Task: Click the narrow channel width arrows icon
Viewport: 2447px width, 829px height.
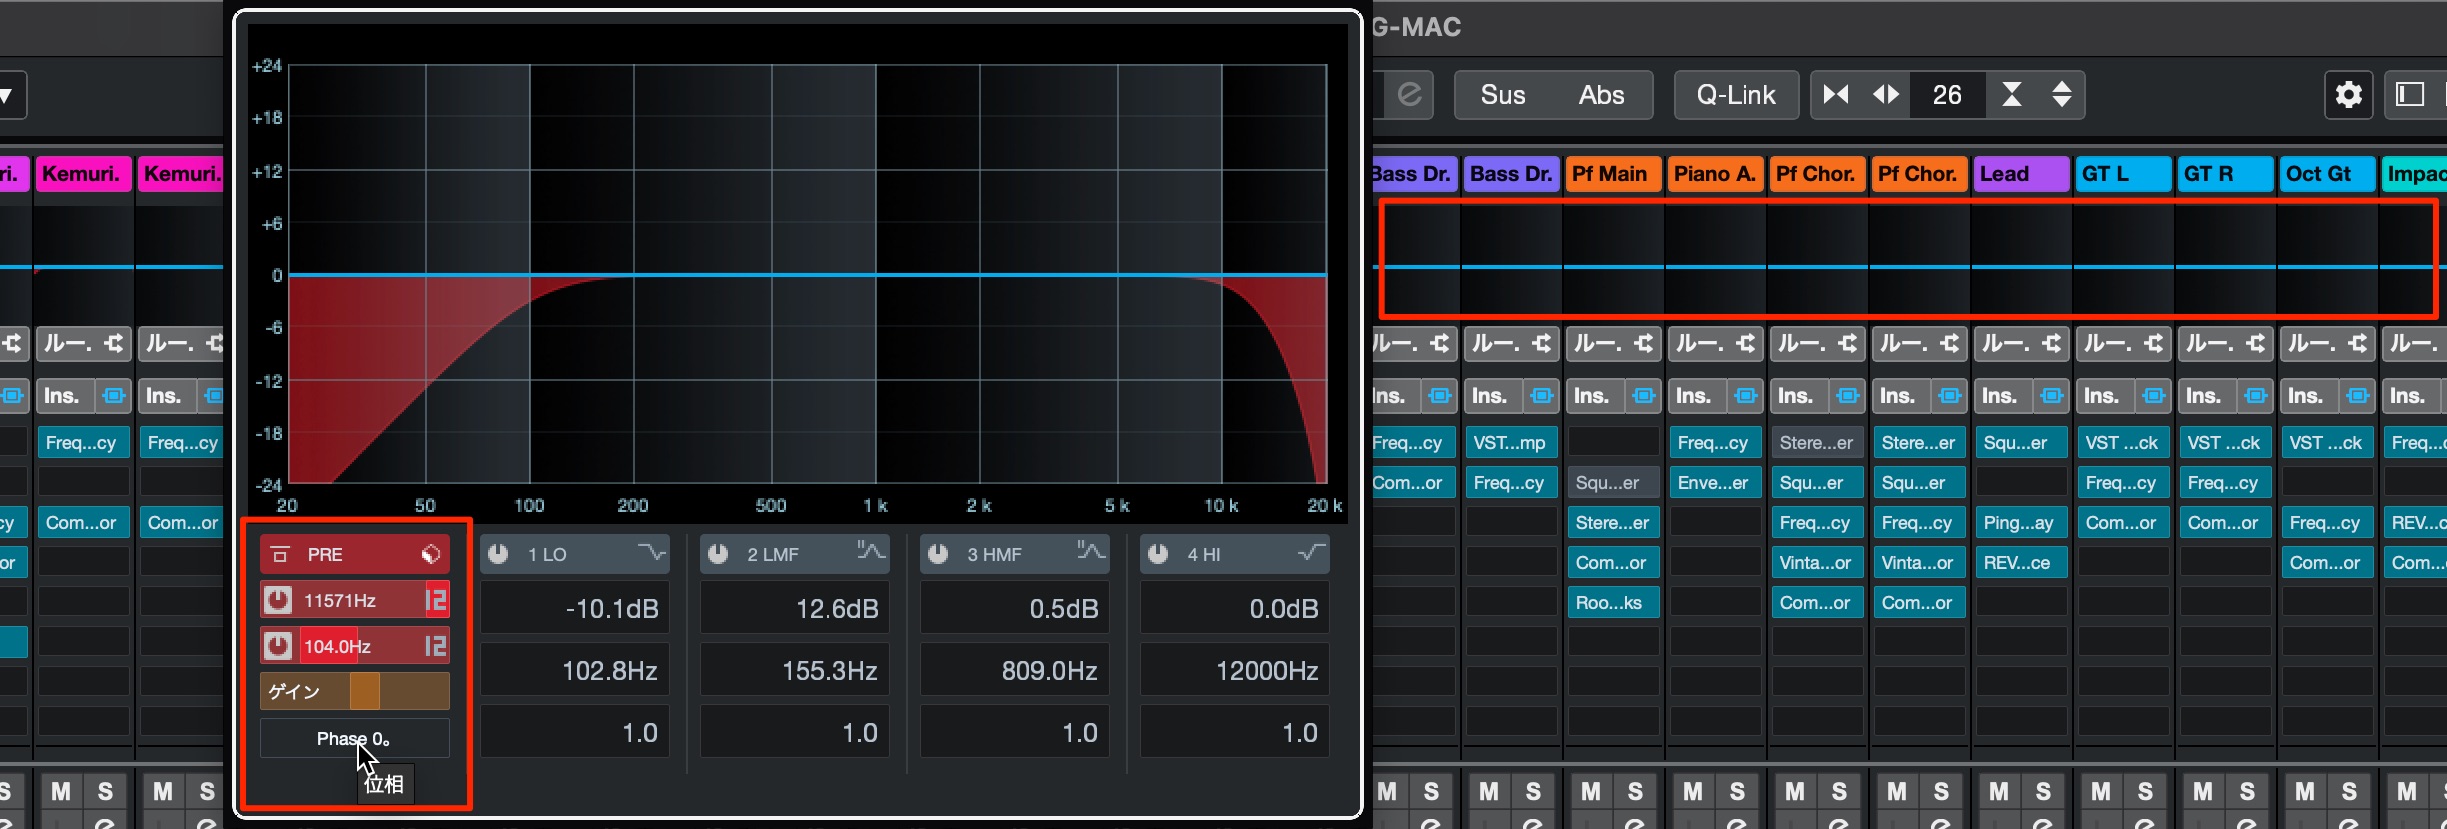Action: (x=1836, y=95)
